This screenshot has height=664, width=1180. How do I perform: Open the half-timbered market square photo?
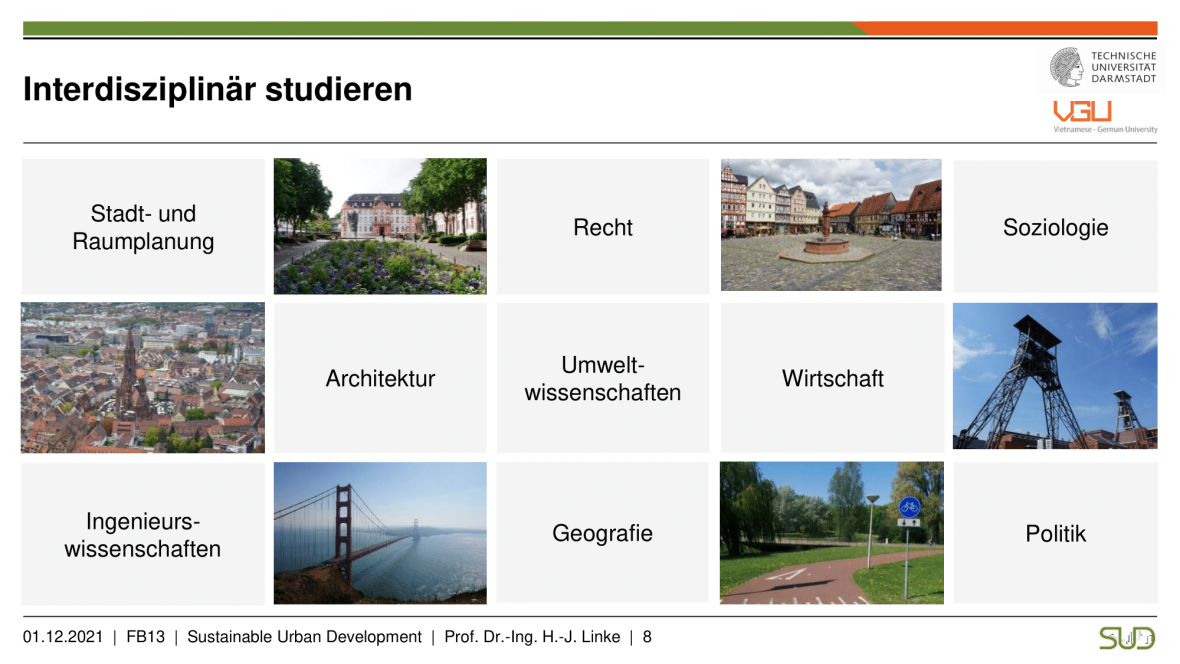(x=831, y=225)
